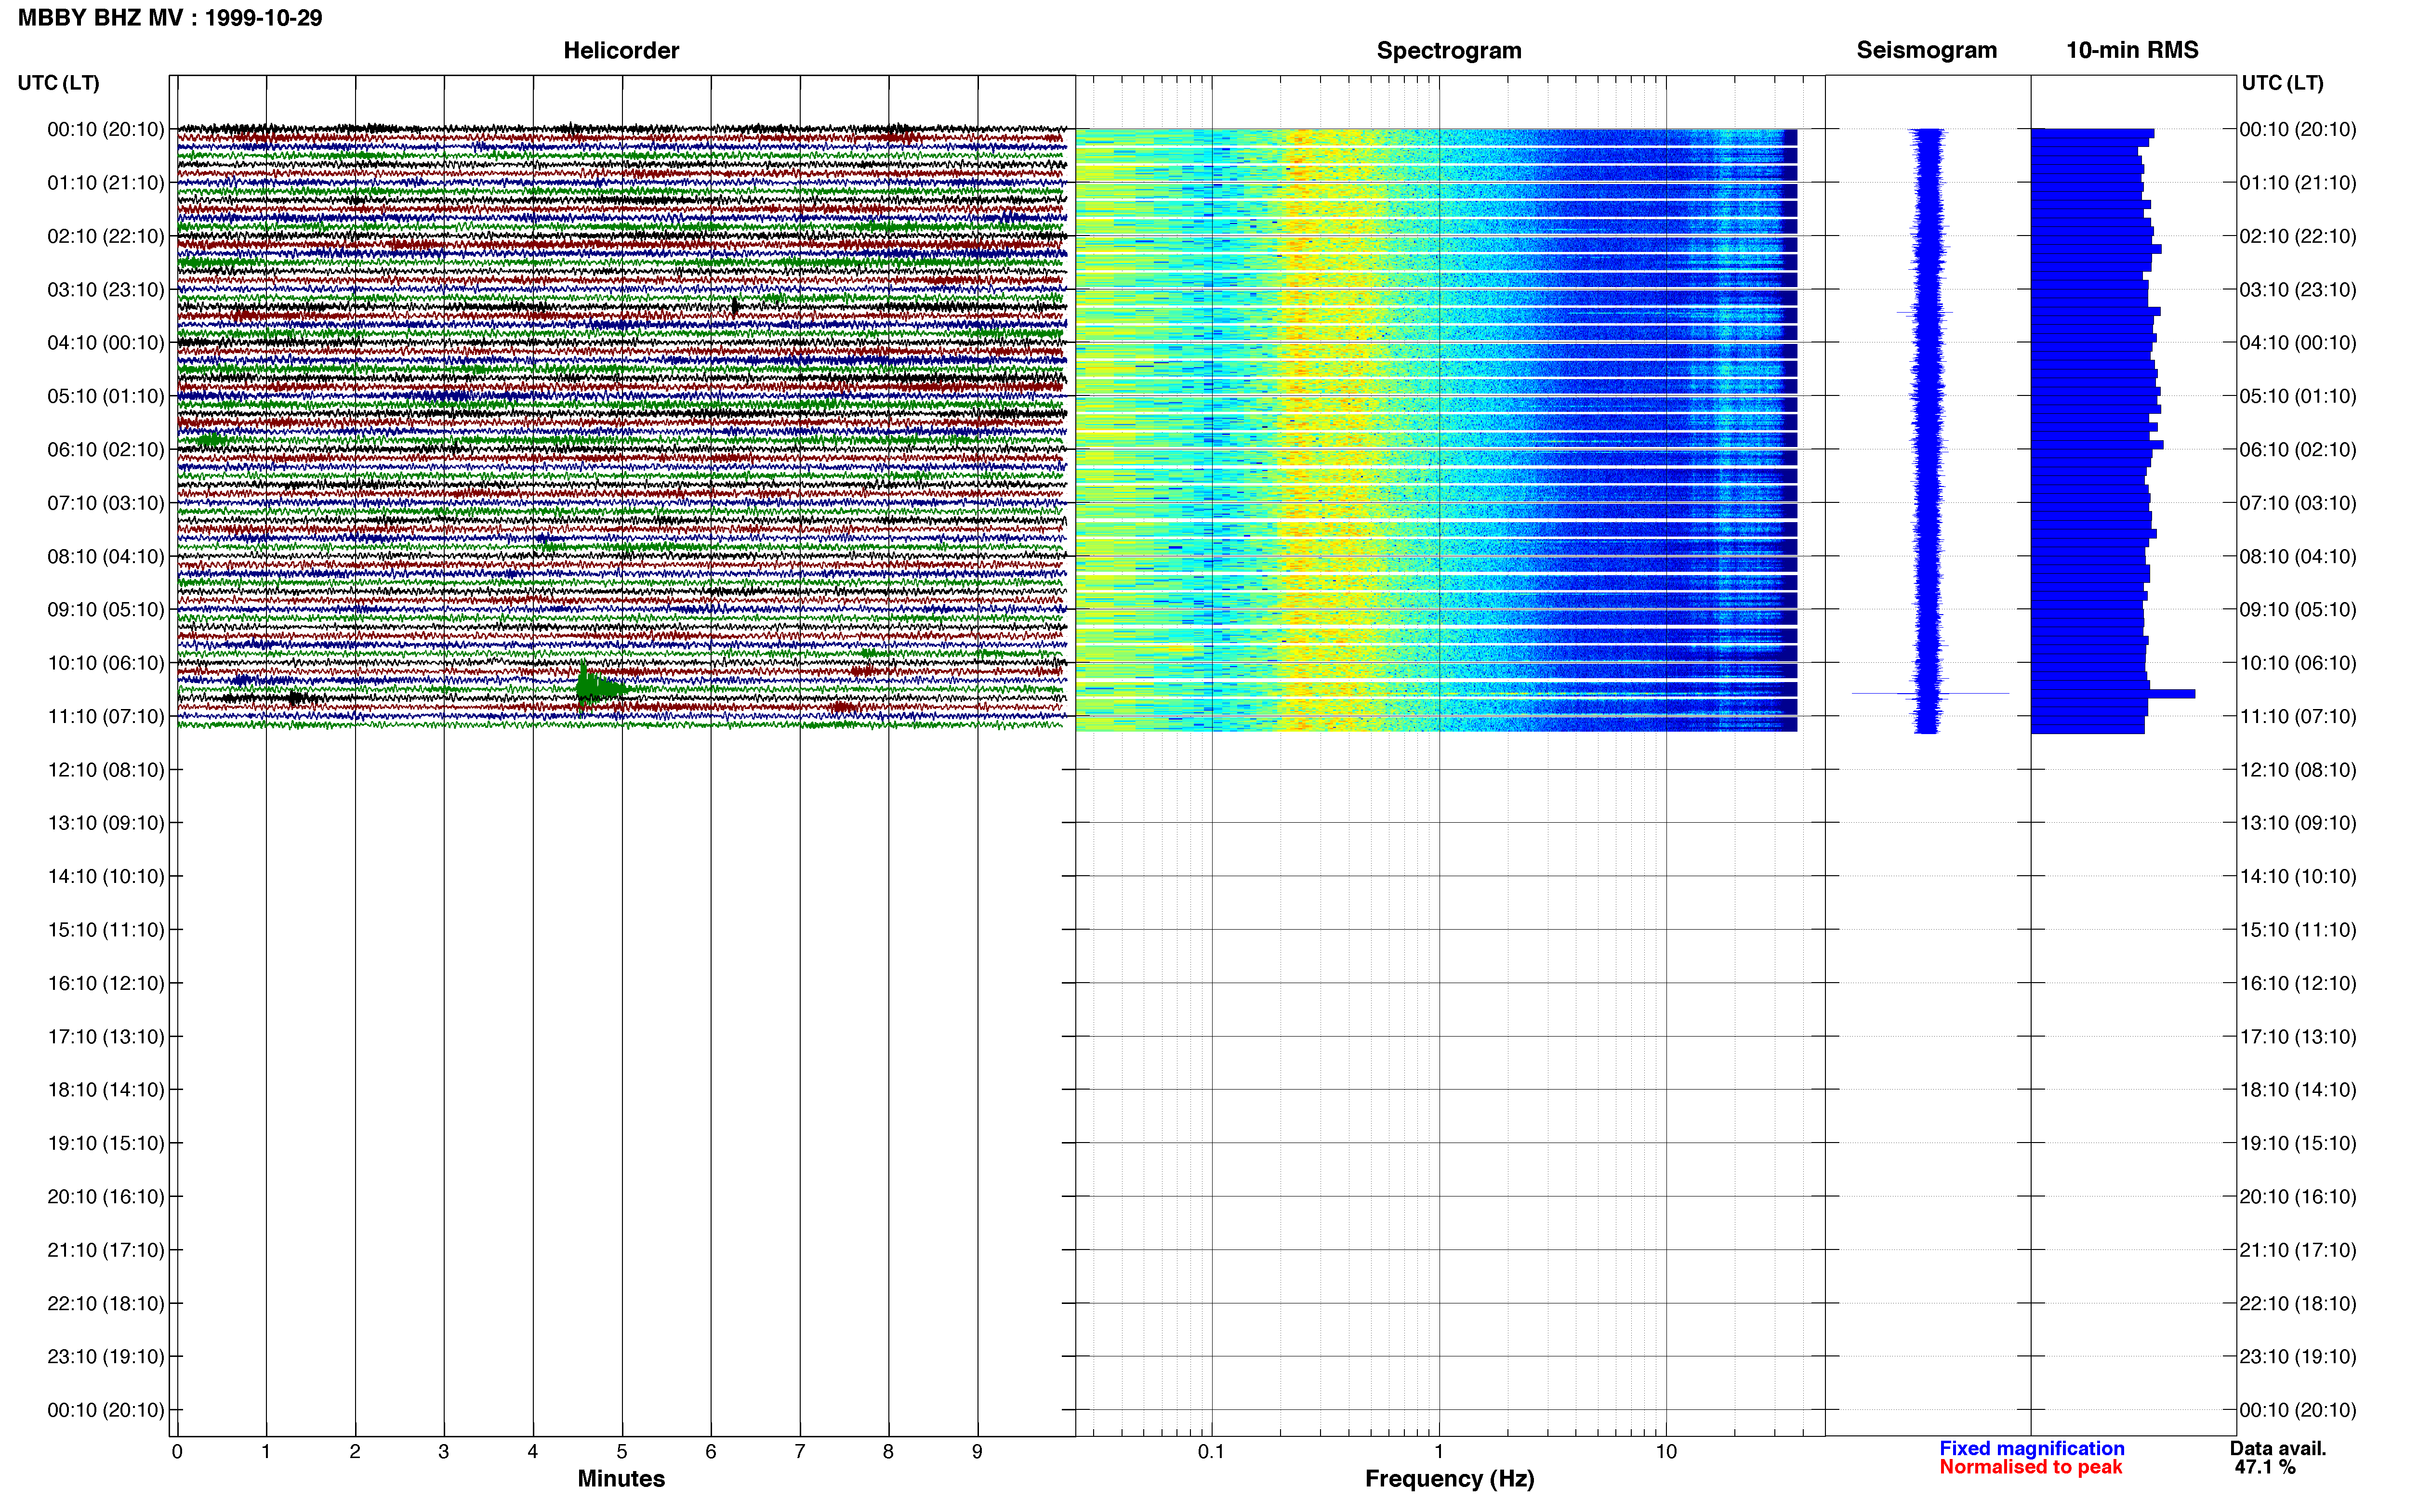Select the Seismogram panel heading

1926,50
